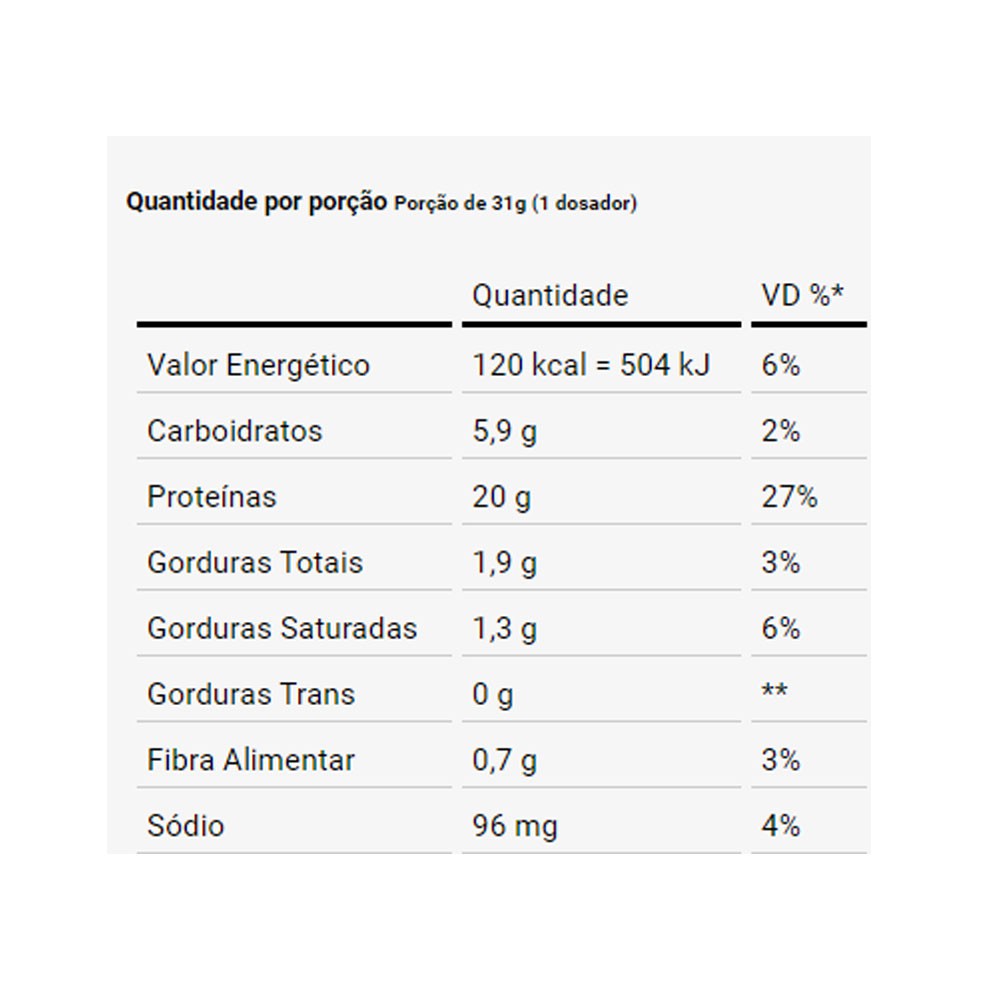Select the 'Porção de 31g (1 dosador)' text
The height and width of the screenshot is (1000, 1000).
coord(515,204)
